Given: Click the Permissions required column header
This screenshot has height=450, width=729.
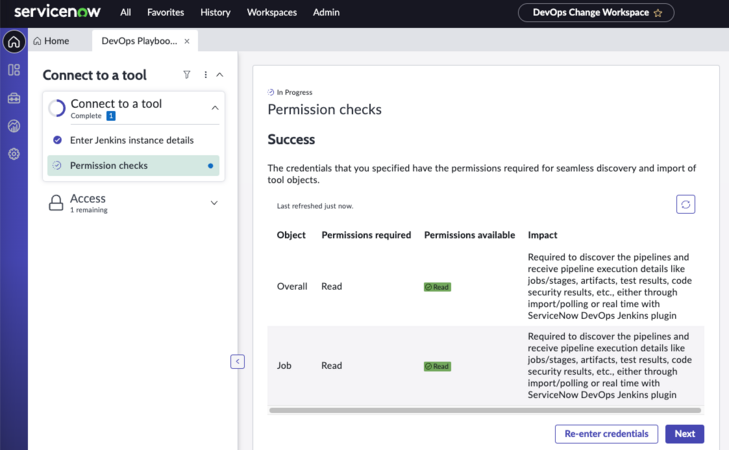Looking at the screenshot, I should click(x=366, y=235).
